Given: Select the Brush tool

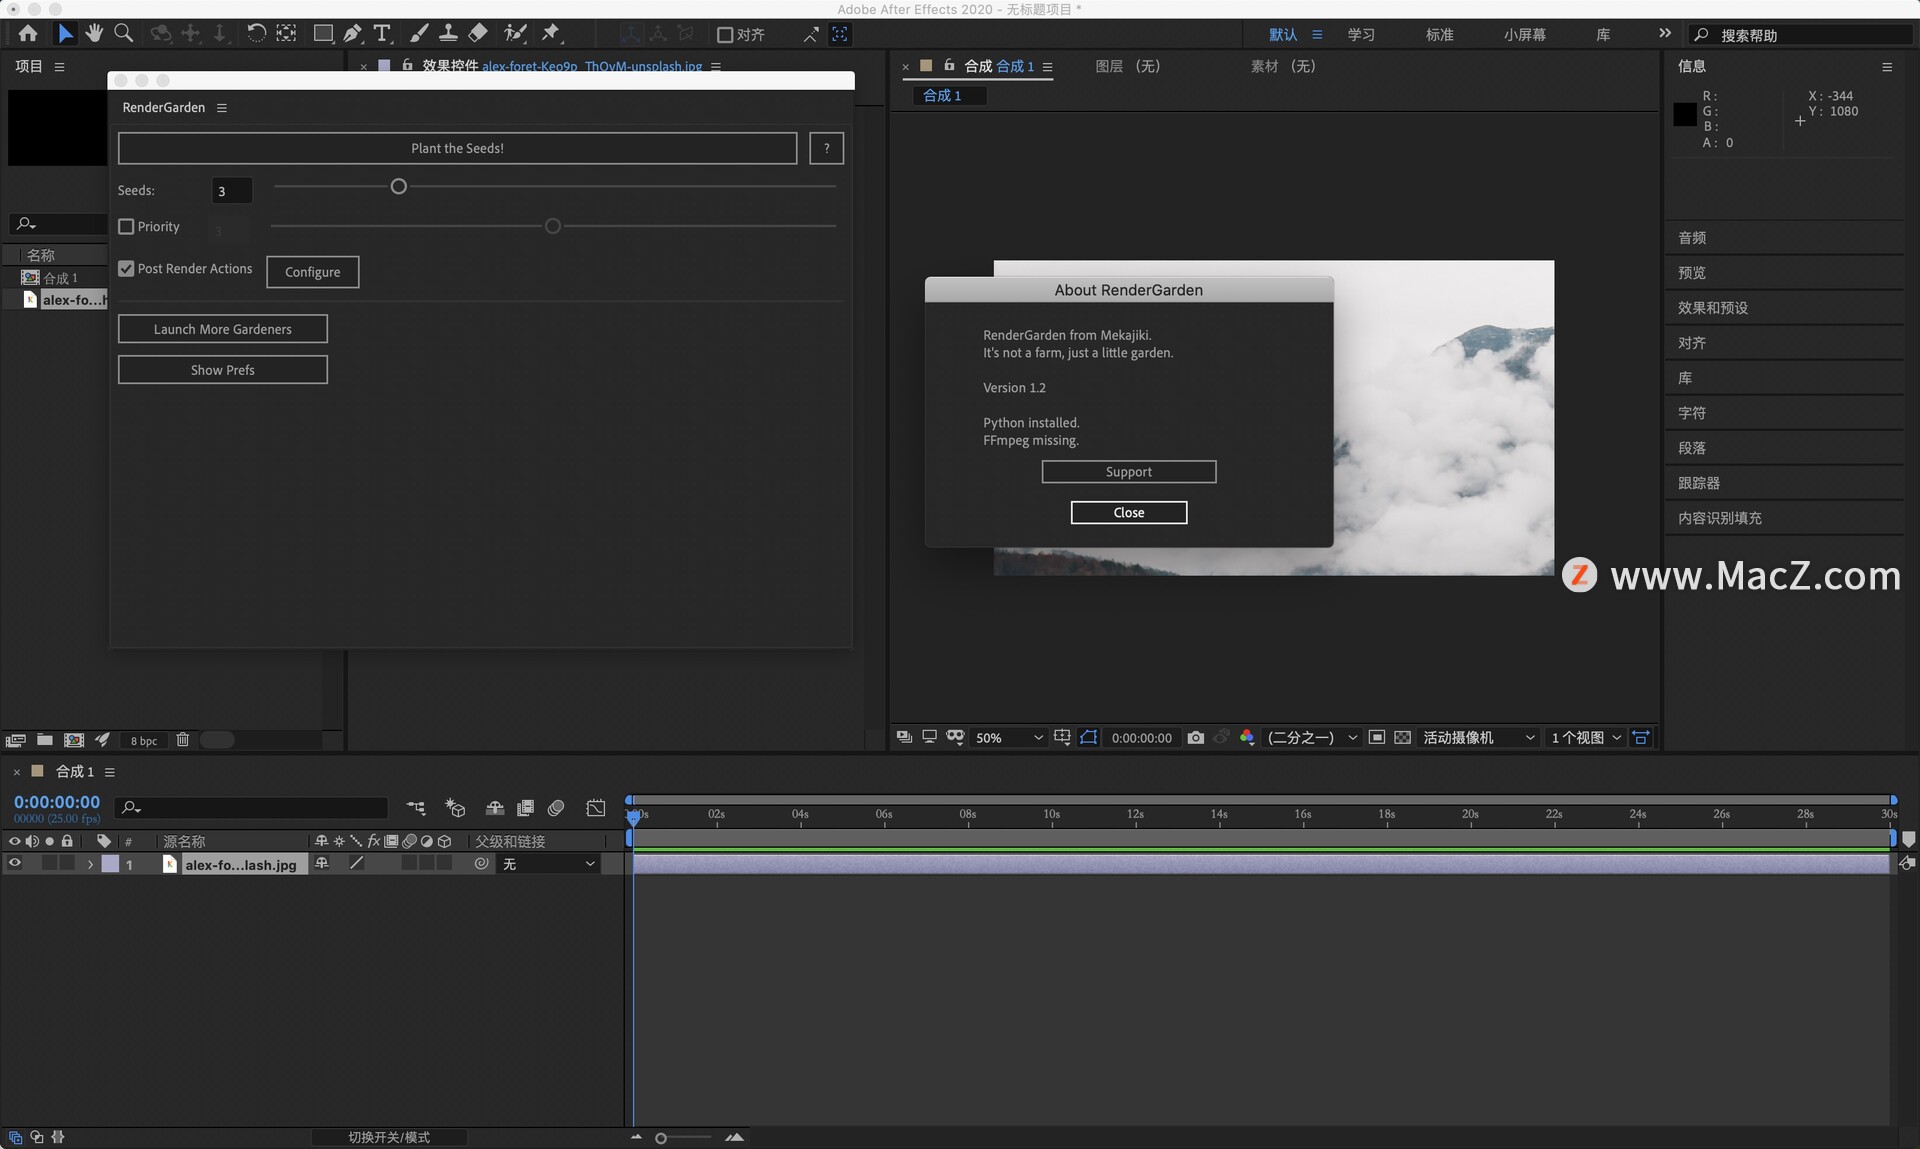Looking at the screenshot, I should point(419,34).
